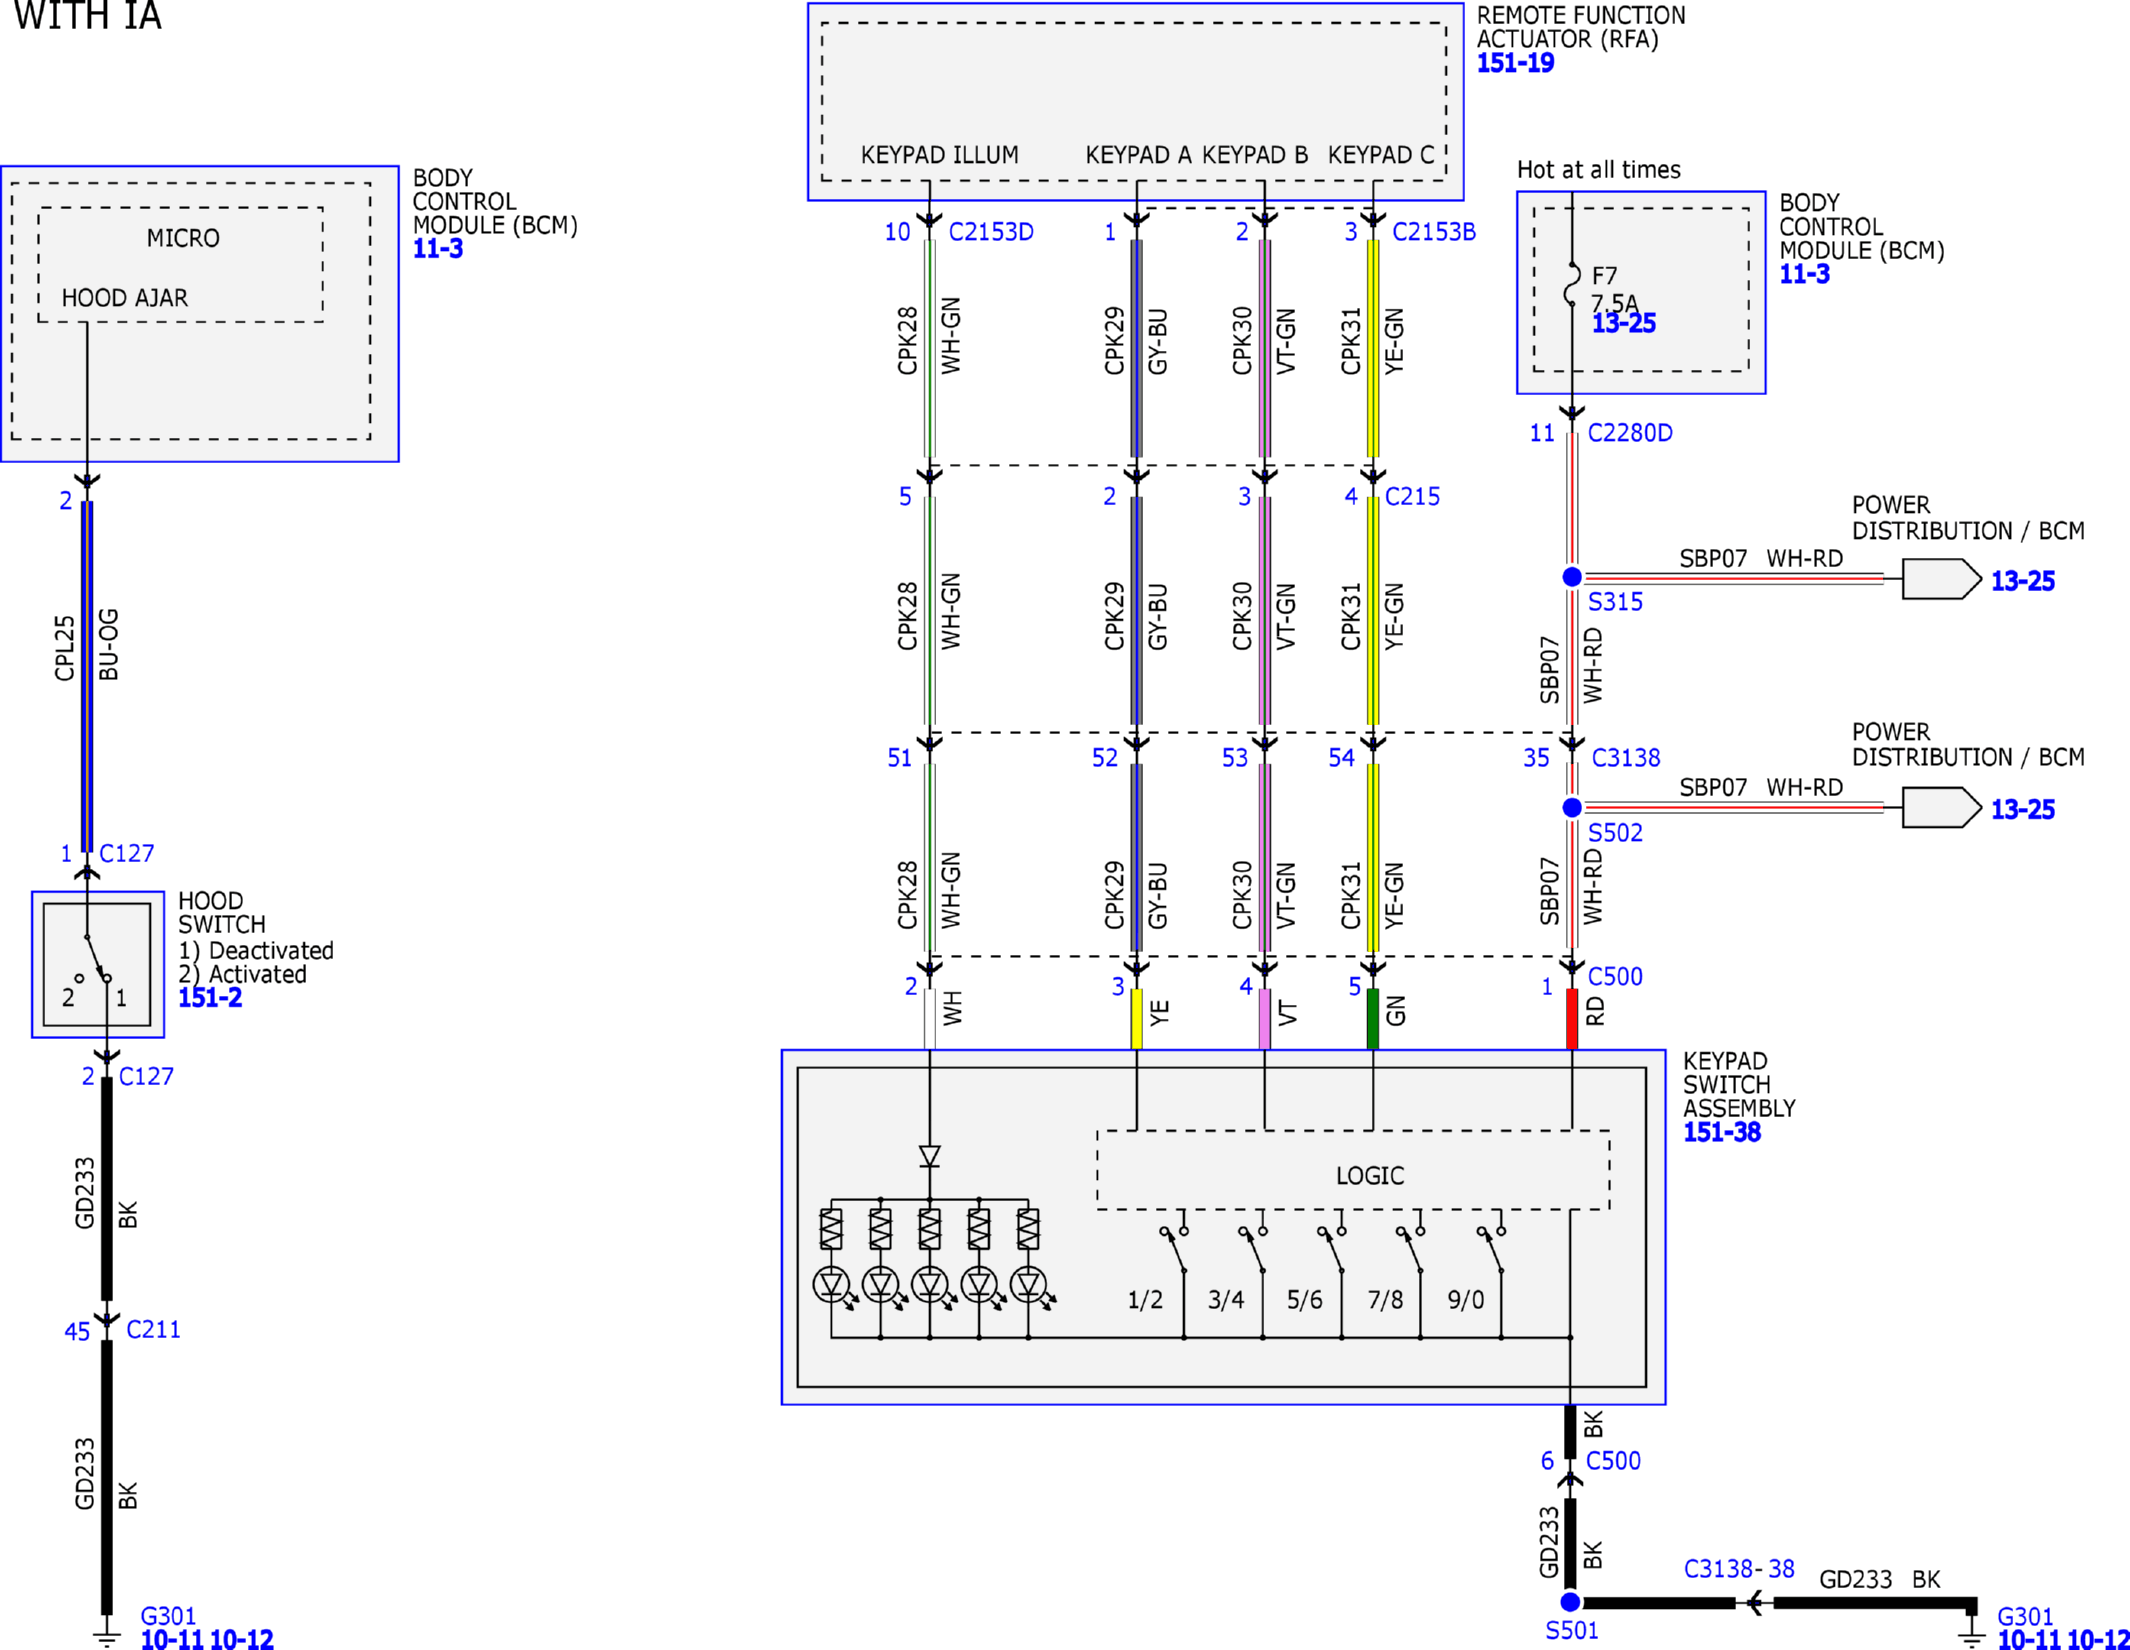Click the C3138 connector label
Screen dimensions: 2130x1650
tap(1626, 758)
